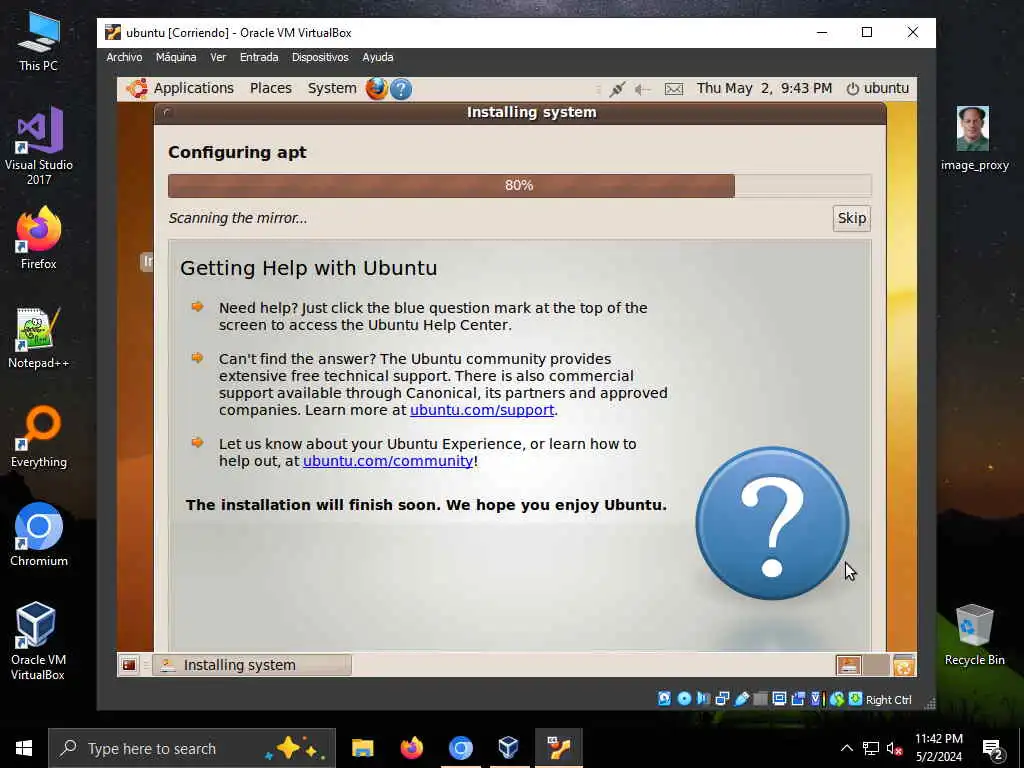The image size is (1024, 768).
Task: Open the clock showing Thu May 2, 9:43 PM
Action: tap(764, 88)
